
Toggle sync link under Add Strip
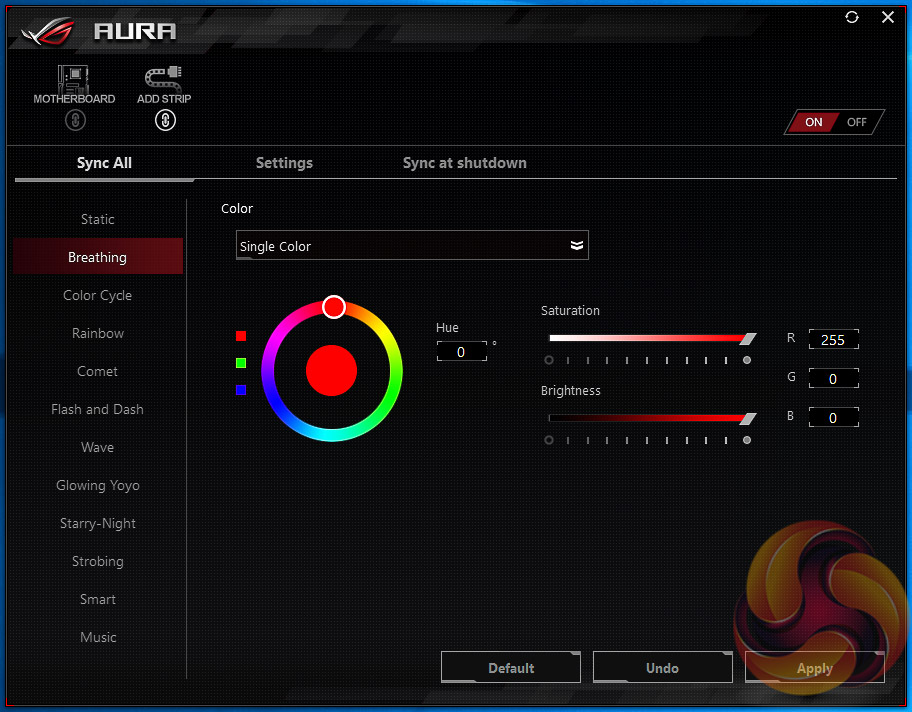coord(165,120)
